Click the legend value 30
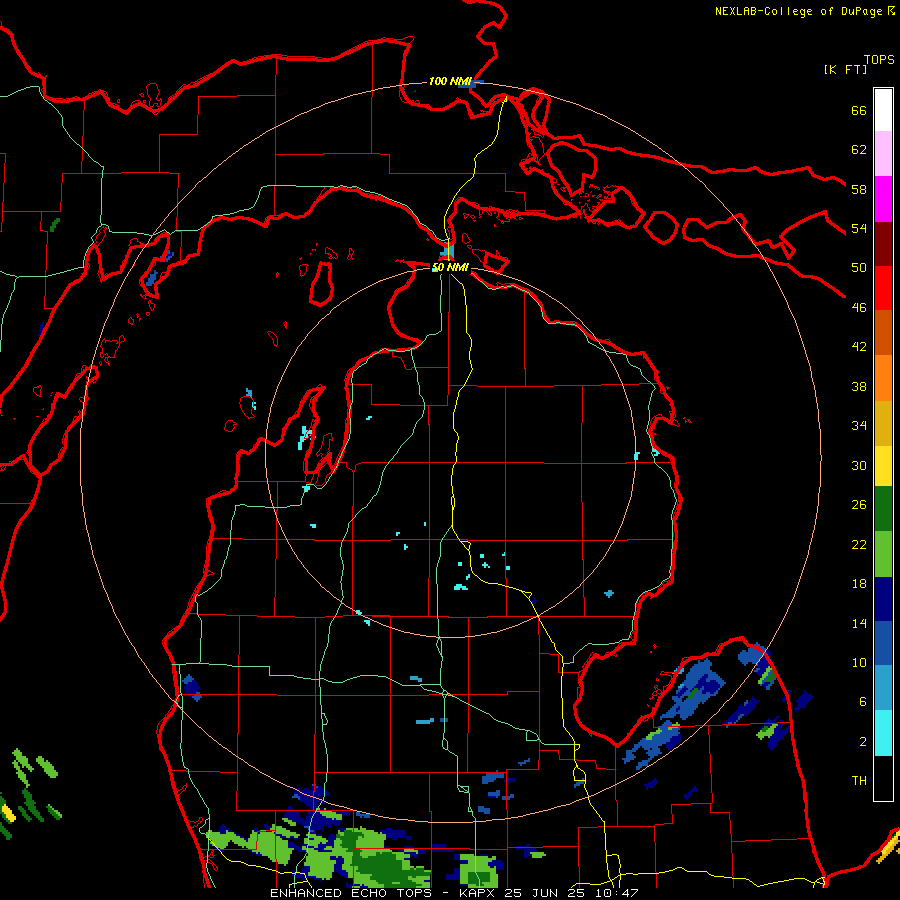This screenshot has height=900, width=900. (859, 465)
